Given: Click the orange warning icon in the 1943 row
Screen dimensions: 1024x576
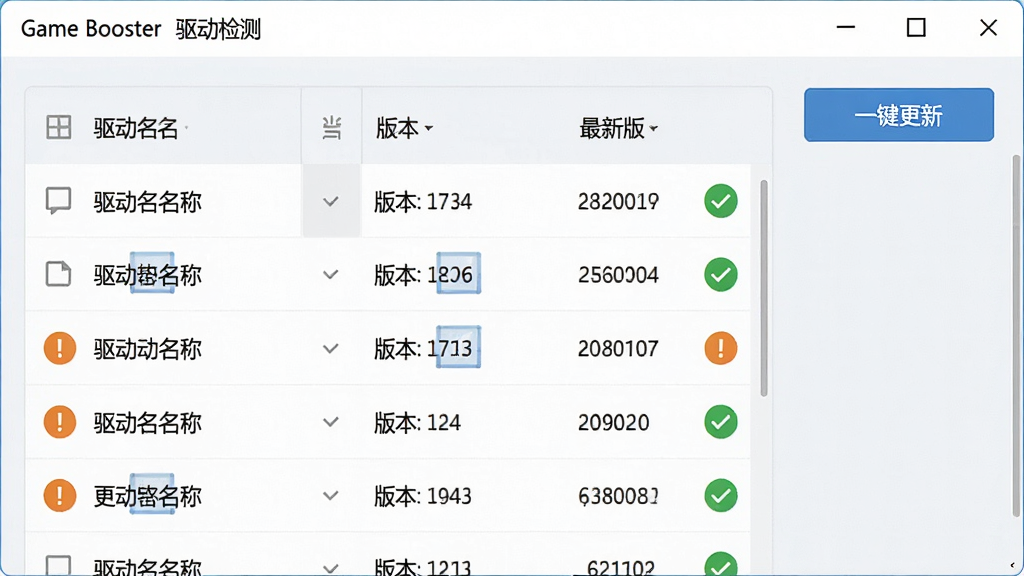Looking at the screenshot, I should pos(59,496).
